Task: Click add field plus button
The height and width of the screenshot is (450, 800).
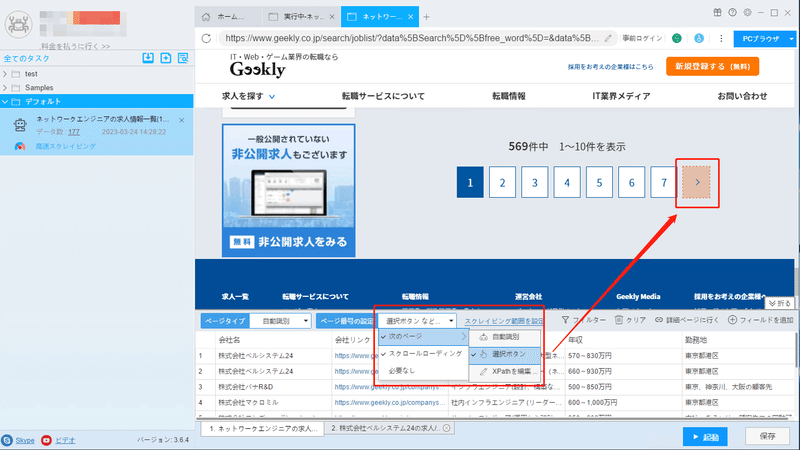Action: [761, 320]
